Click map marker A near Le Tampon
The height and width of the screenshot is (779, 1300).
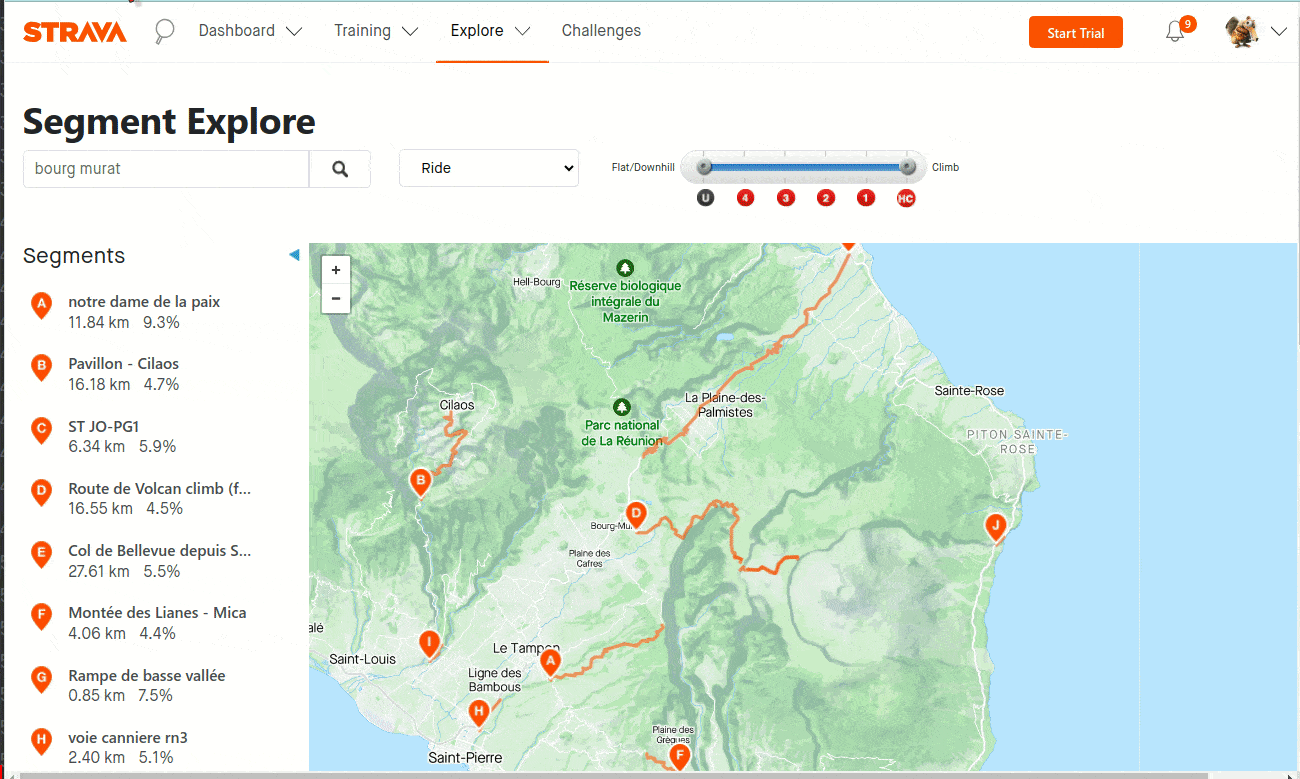click(x=549, y=661)
